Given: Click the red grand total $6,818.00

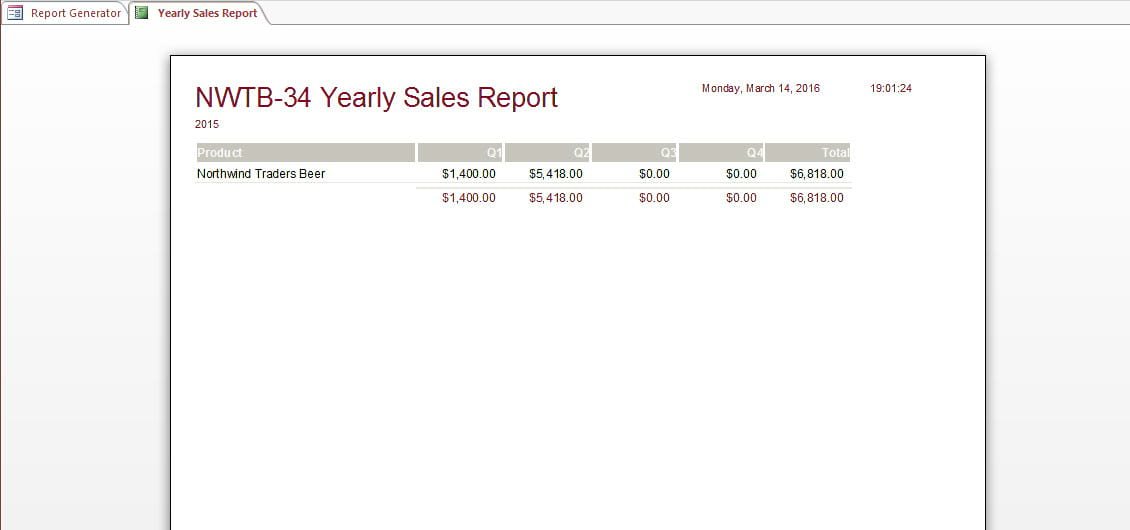Looking at the screenshot, I should (x=817, y=198).
